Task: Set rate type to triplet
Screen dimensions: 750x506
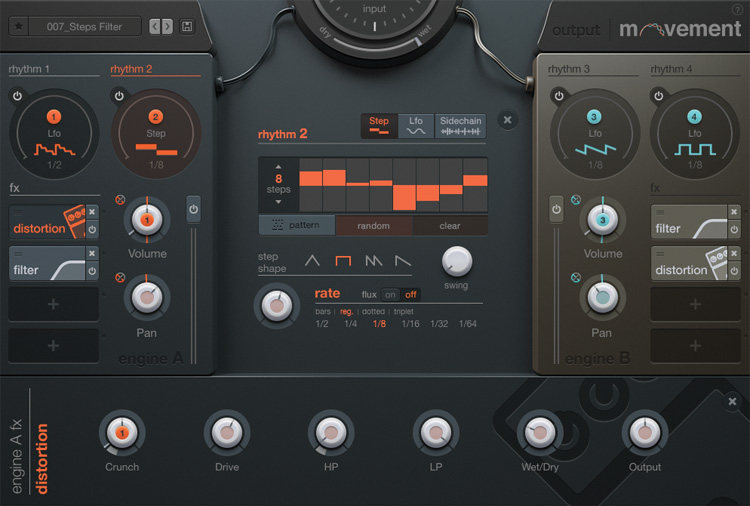Action: coord(404,311)
